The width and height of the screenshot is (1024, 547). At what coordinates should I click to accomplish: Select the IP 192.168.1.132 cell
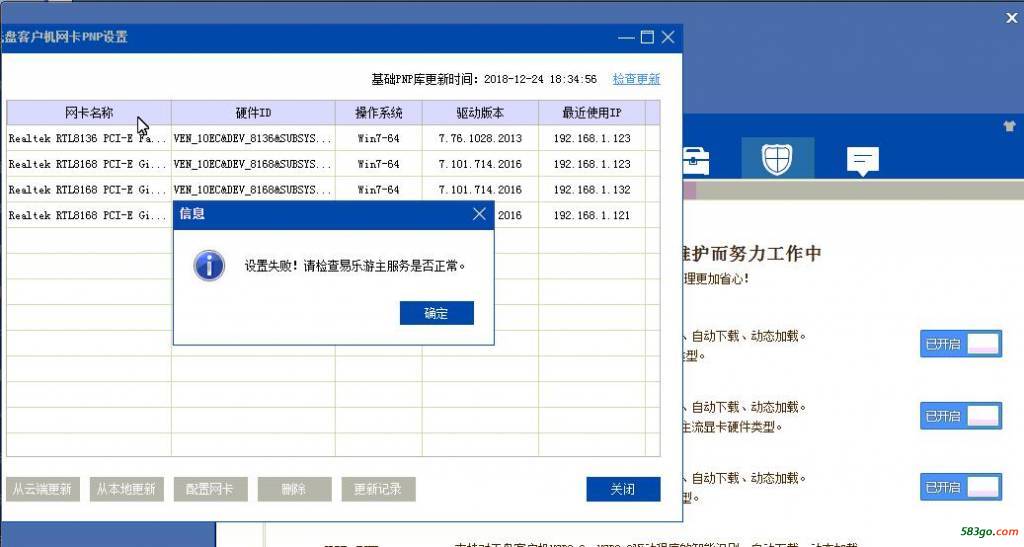[x=592, y=190]
